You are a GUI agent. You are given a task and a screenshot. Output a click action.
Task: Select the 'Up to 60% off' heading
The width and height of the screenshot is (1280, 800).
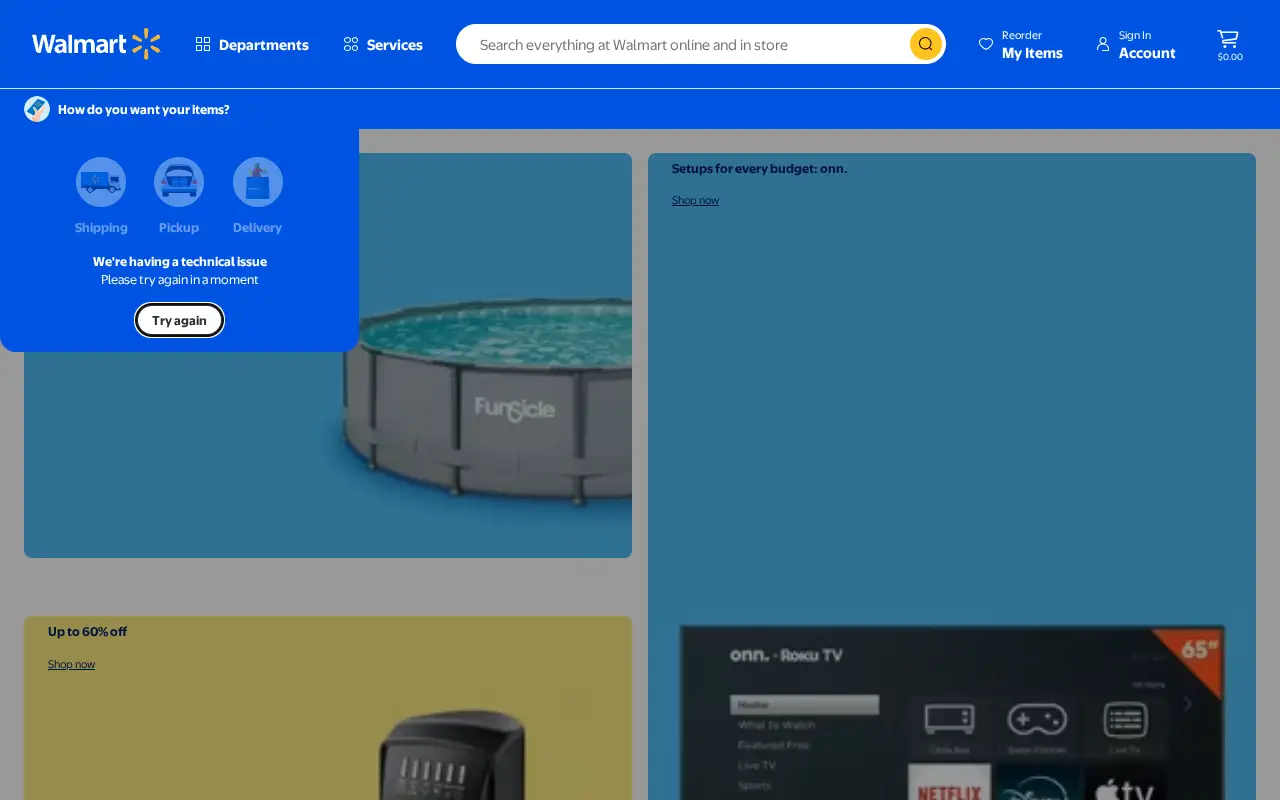click(87, 632)
